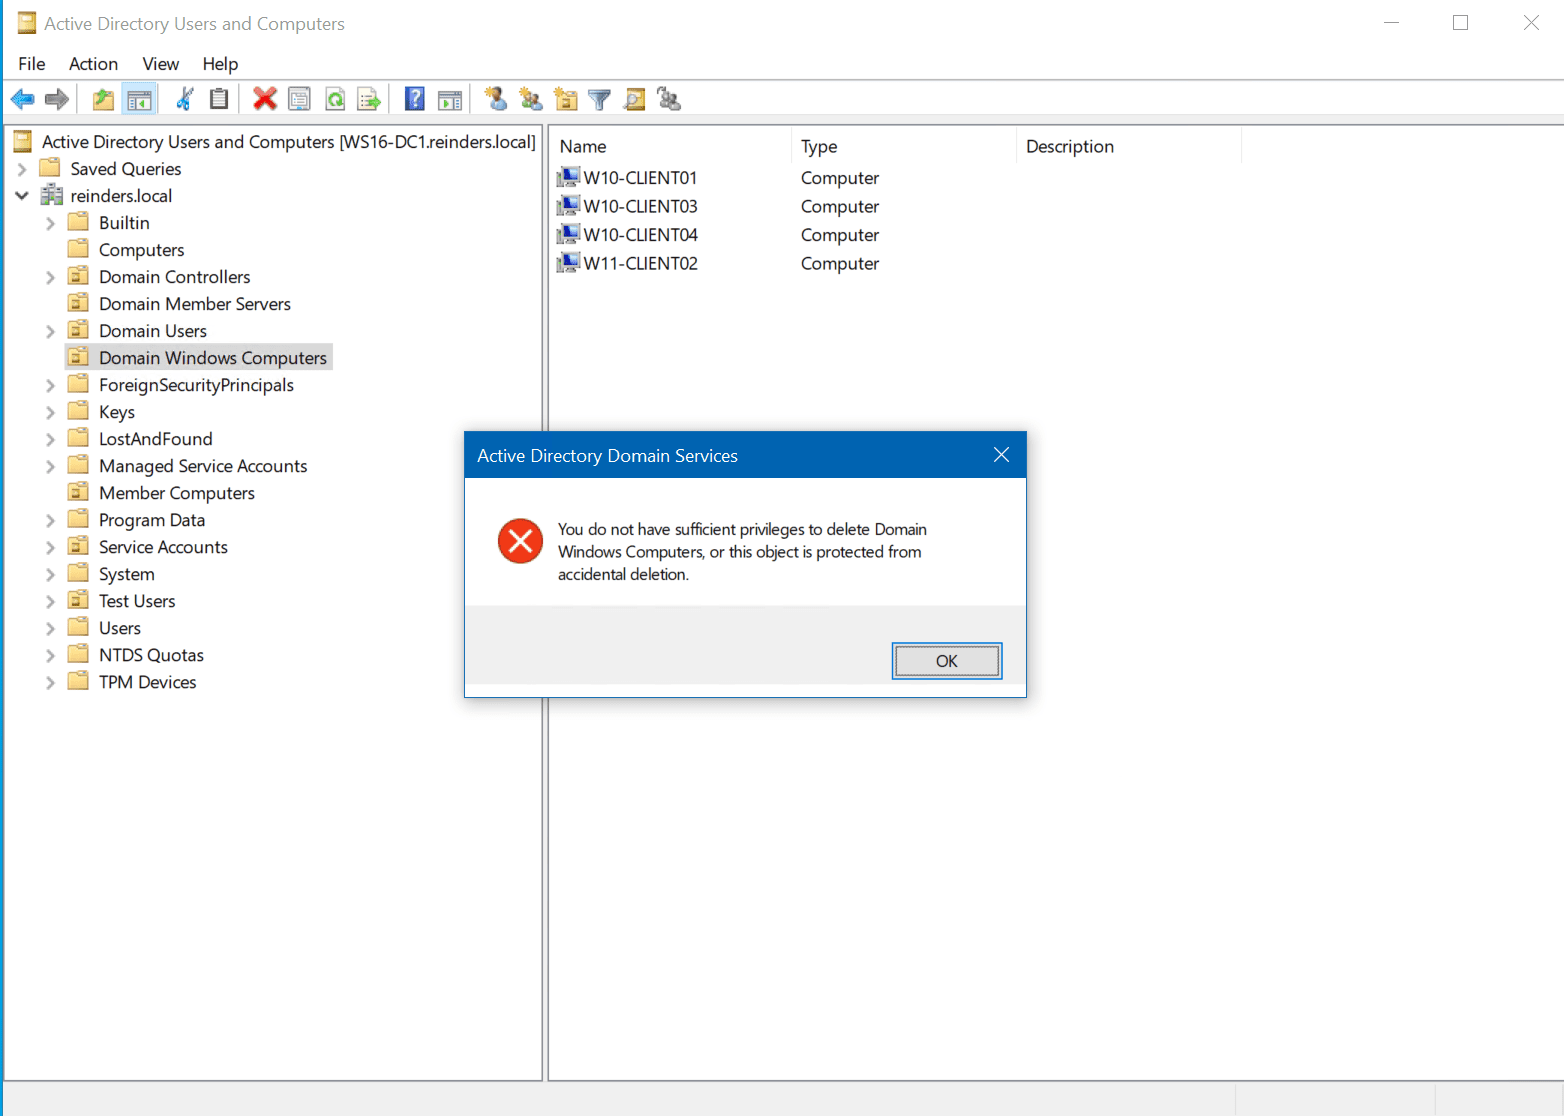Screen dimensions: 1564x1116
Task: Select the W10-CLIENT03 row
Action: [x=640, y=206]
